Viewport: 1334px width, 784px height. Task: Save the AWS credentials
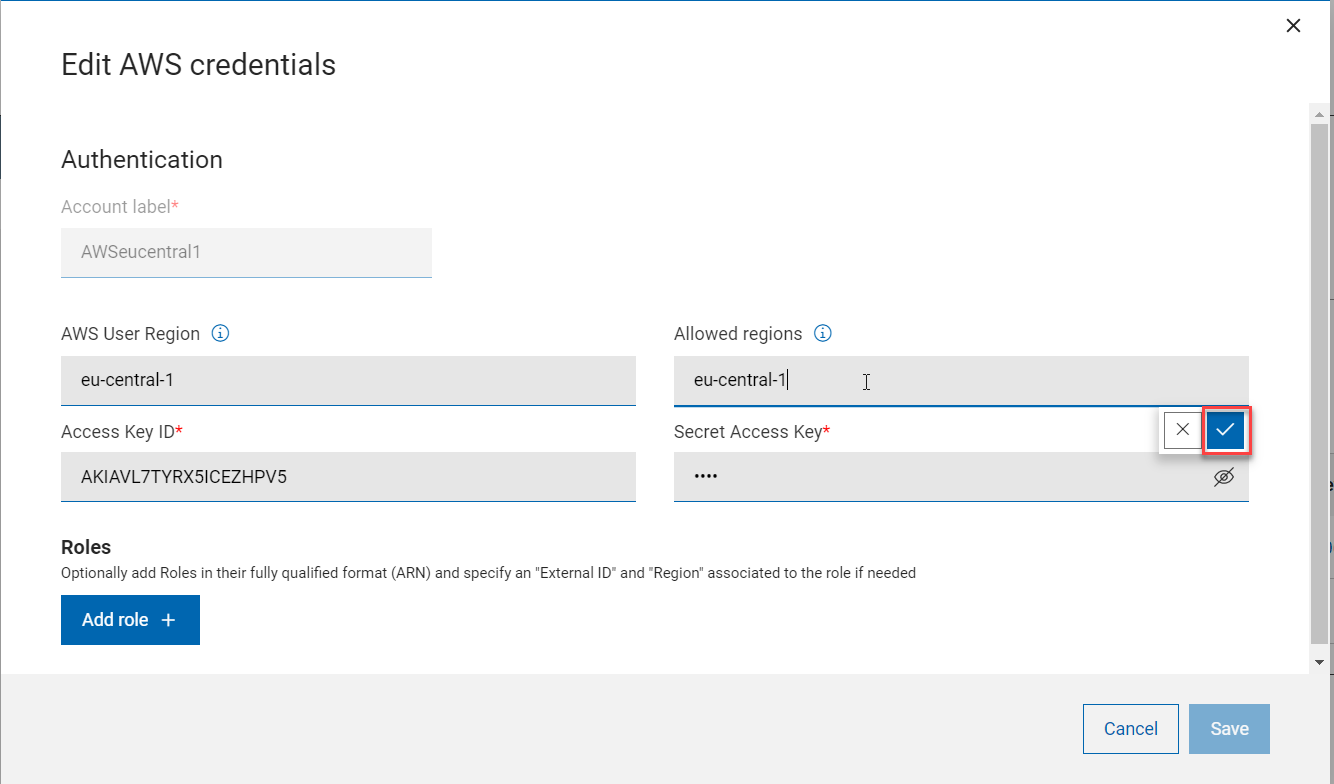pos(1229,729)
